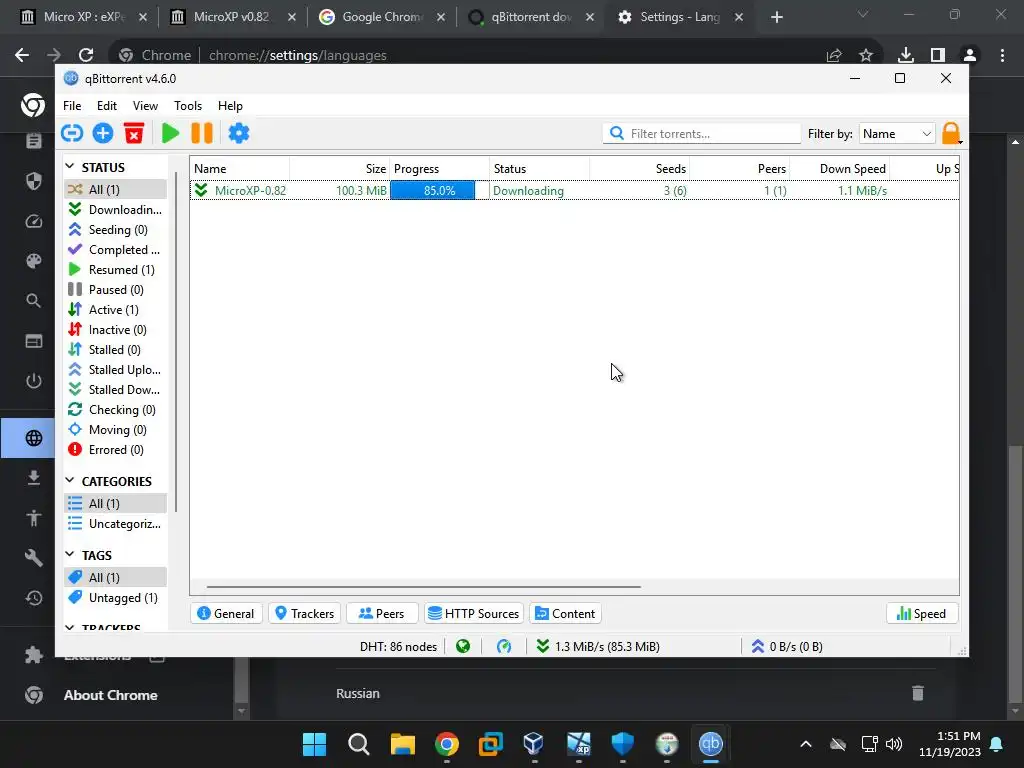
Task: Sort by the Size column header
Action: pyautogui.click(x=340, y=168)
